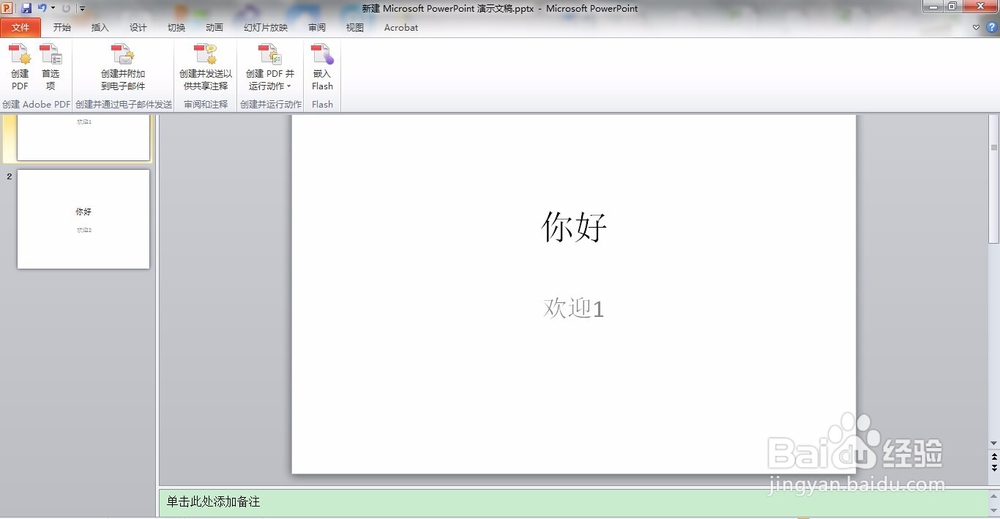1000x519 pixels.
Task: Click the notes field 单击此处添加备注
Action: 213,502
